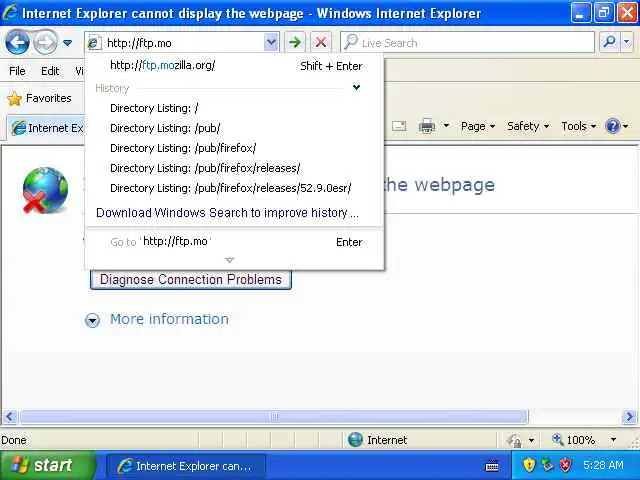This screenshot has height=480, width=640.
Task: Click the 100% zoom level button
Action: point(573,440)
